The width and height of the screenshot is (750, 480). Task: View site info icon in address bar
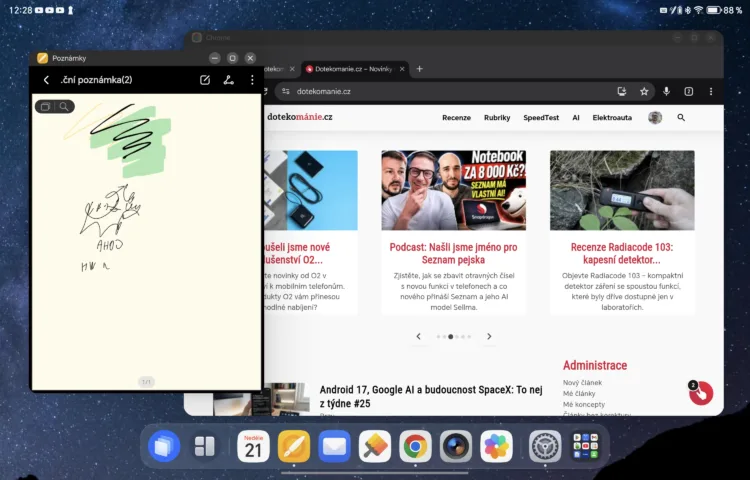click(x=286, y=91)
